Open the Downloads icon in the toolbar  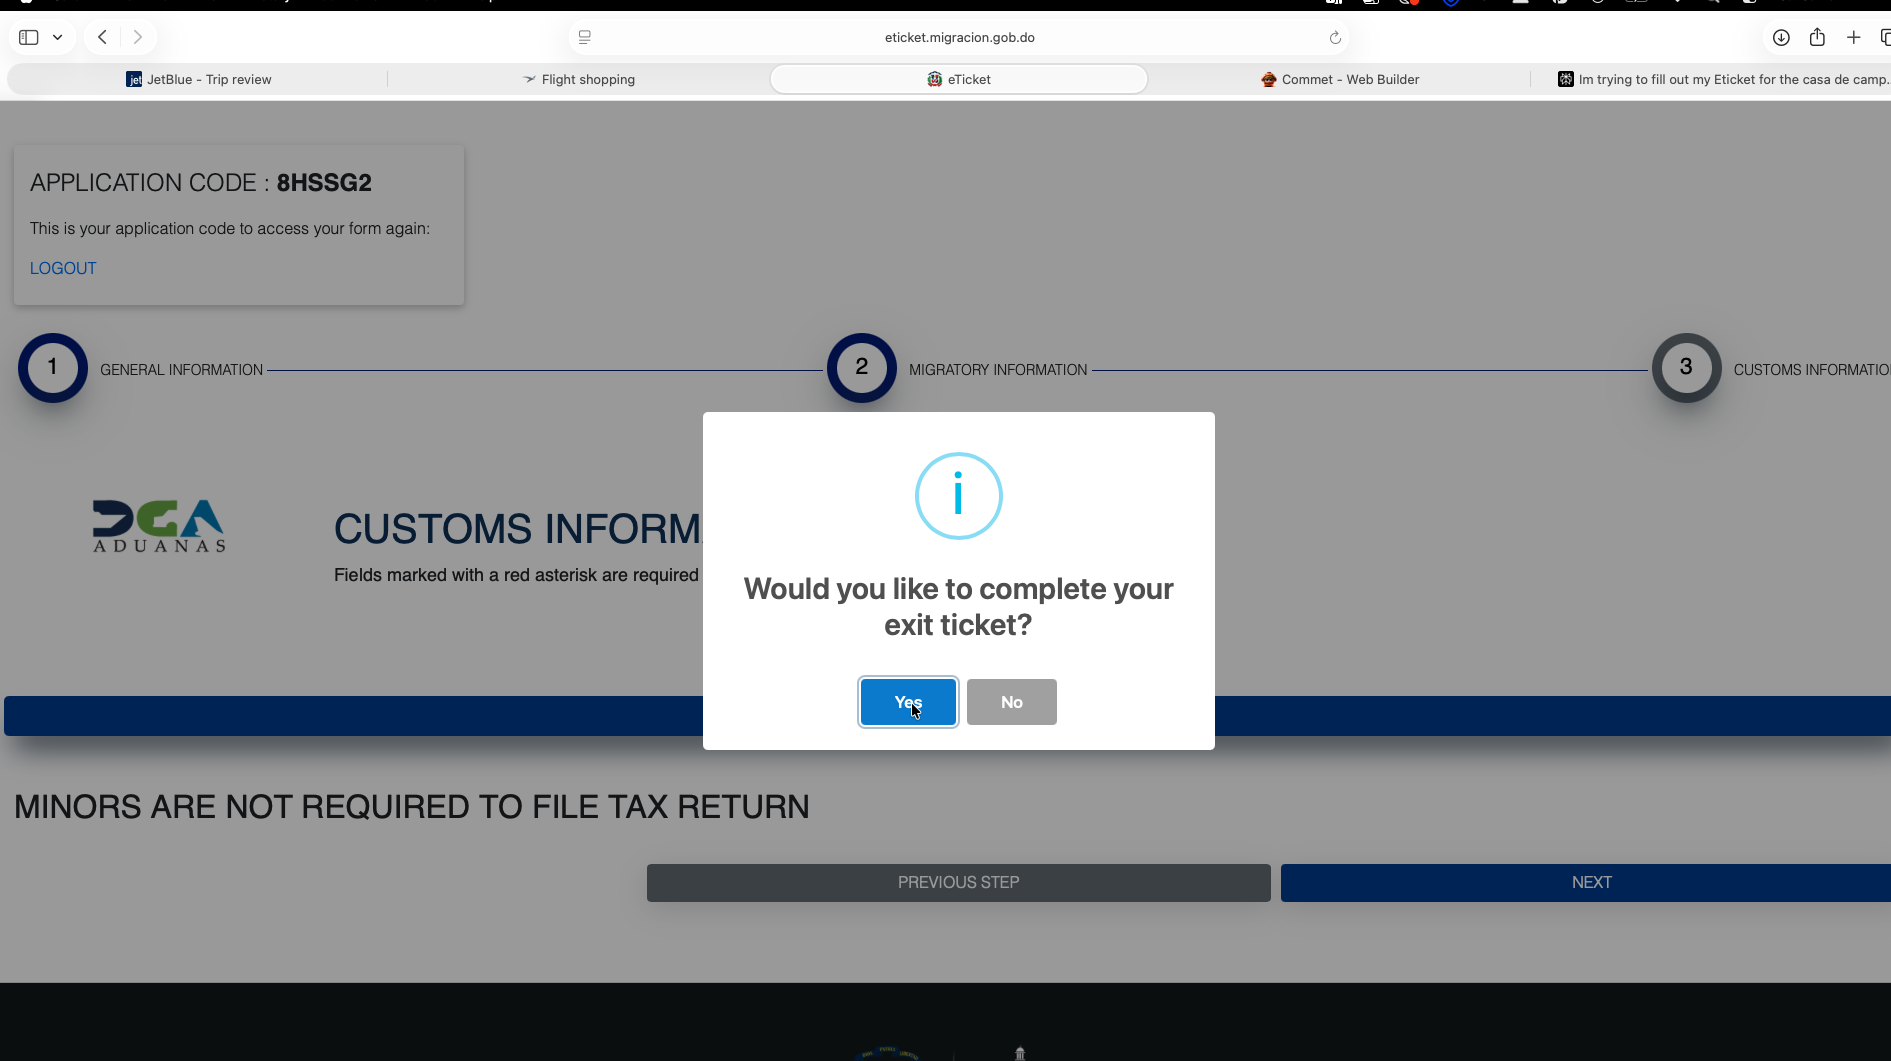1781,37
